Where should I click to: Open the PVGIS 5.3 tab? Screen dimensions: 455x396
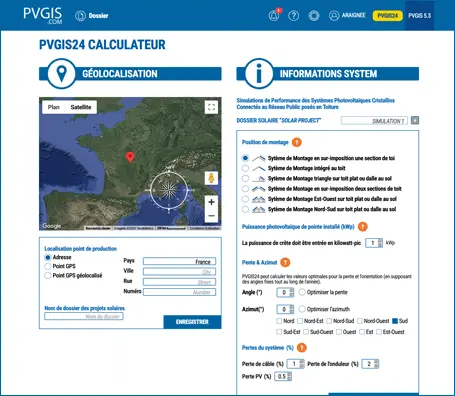pyautogui.click(x=420, y=16)
